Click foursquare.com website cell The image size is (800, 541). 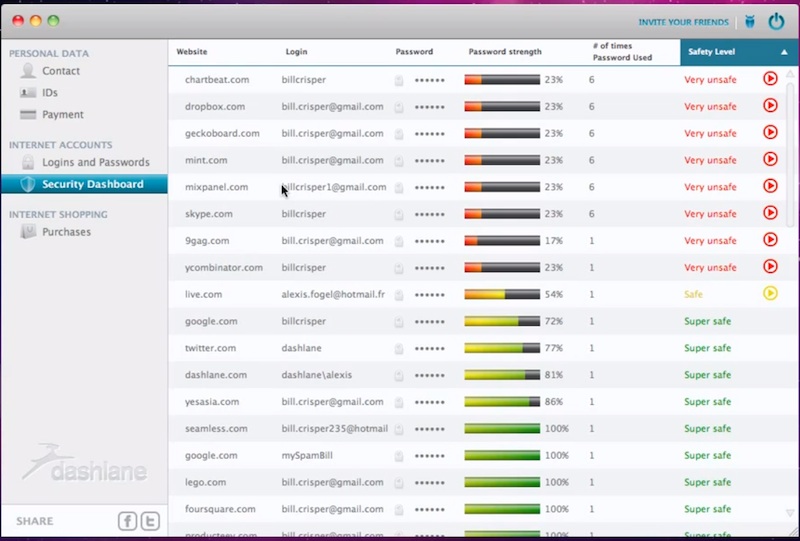(x=220, y=509)
